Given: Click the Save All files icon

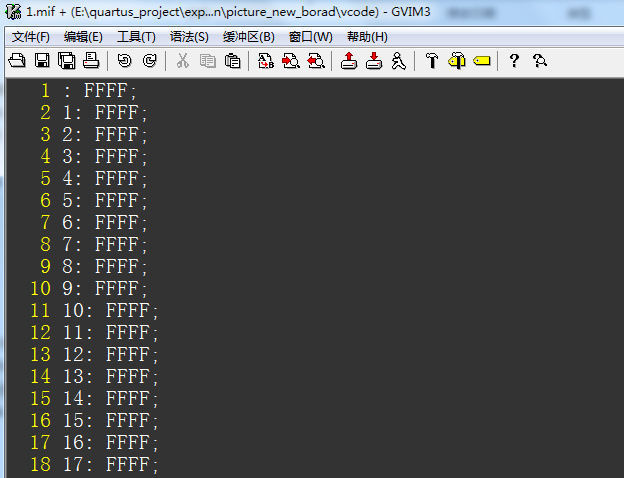Looking at the screenshot, I should pyautogui.click(x=66, y=61).
